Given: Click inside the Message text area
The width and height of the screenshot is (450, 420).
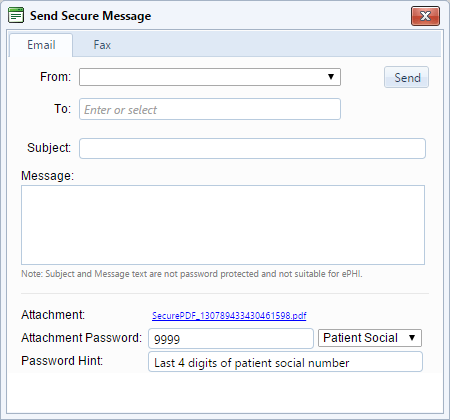Looking at the screenshot, I should pos(223,225).
